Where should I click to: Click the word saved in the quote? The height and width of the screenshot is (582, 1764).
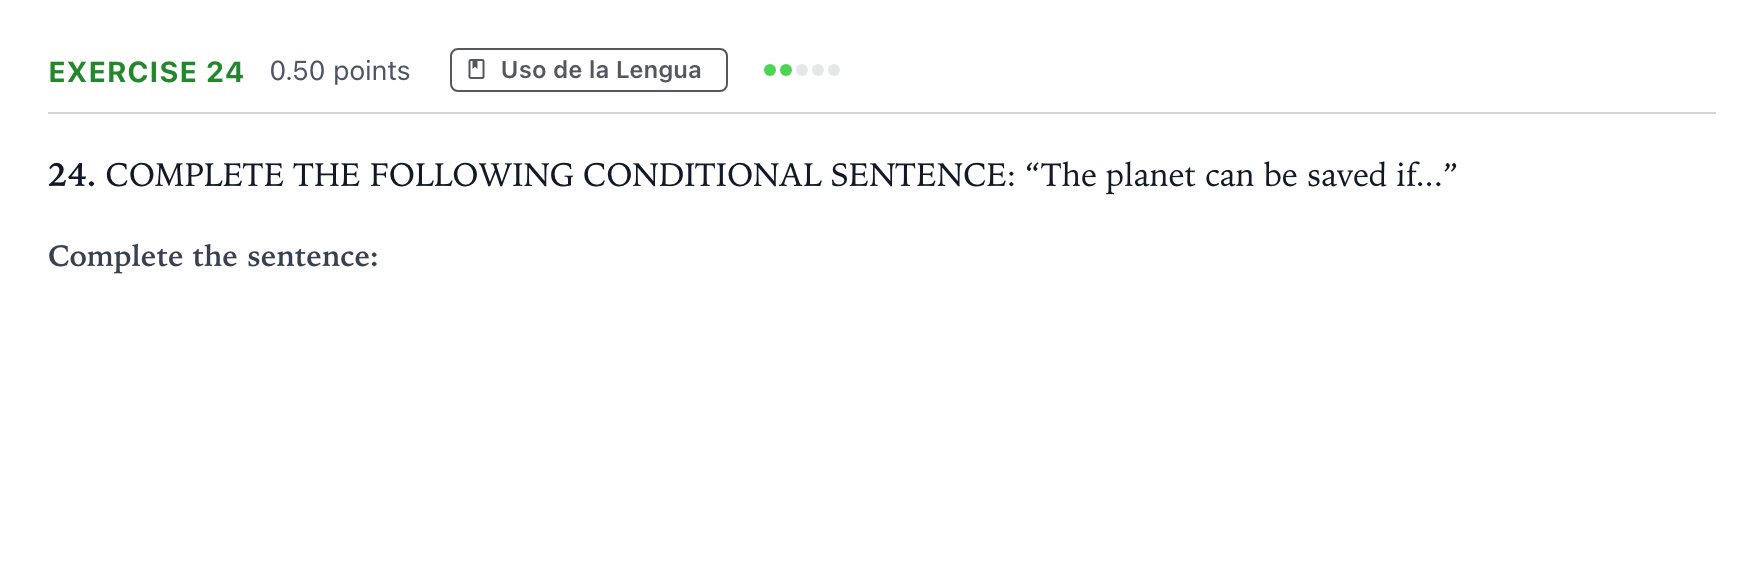click(x=1347, y=175)
